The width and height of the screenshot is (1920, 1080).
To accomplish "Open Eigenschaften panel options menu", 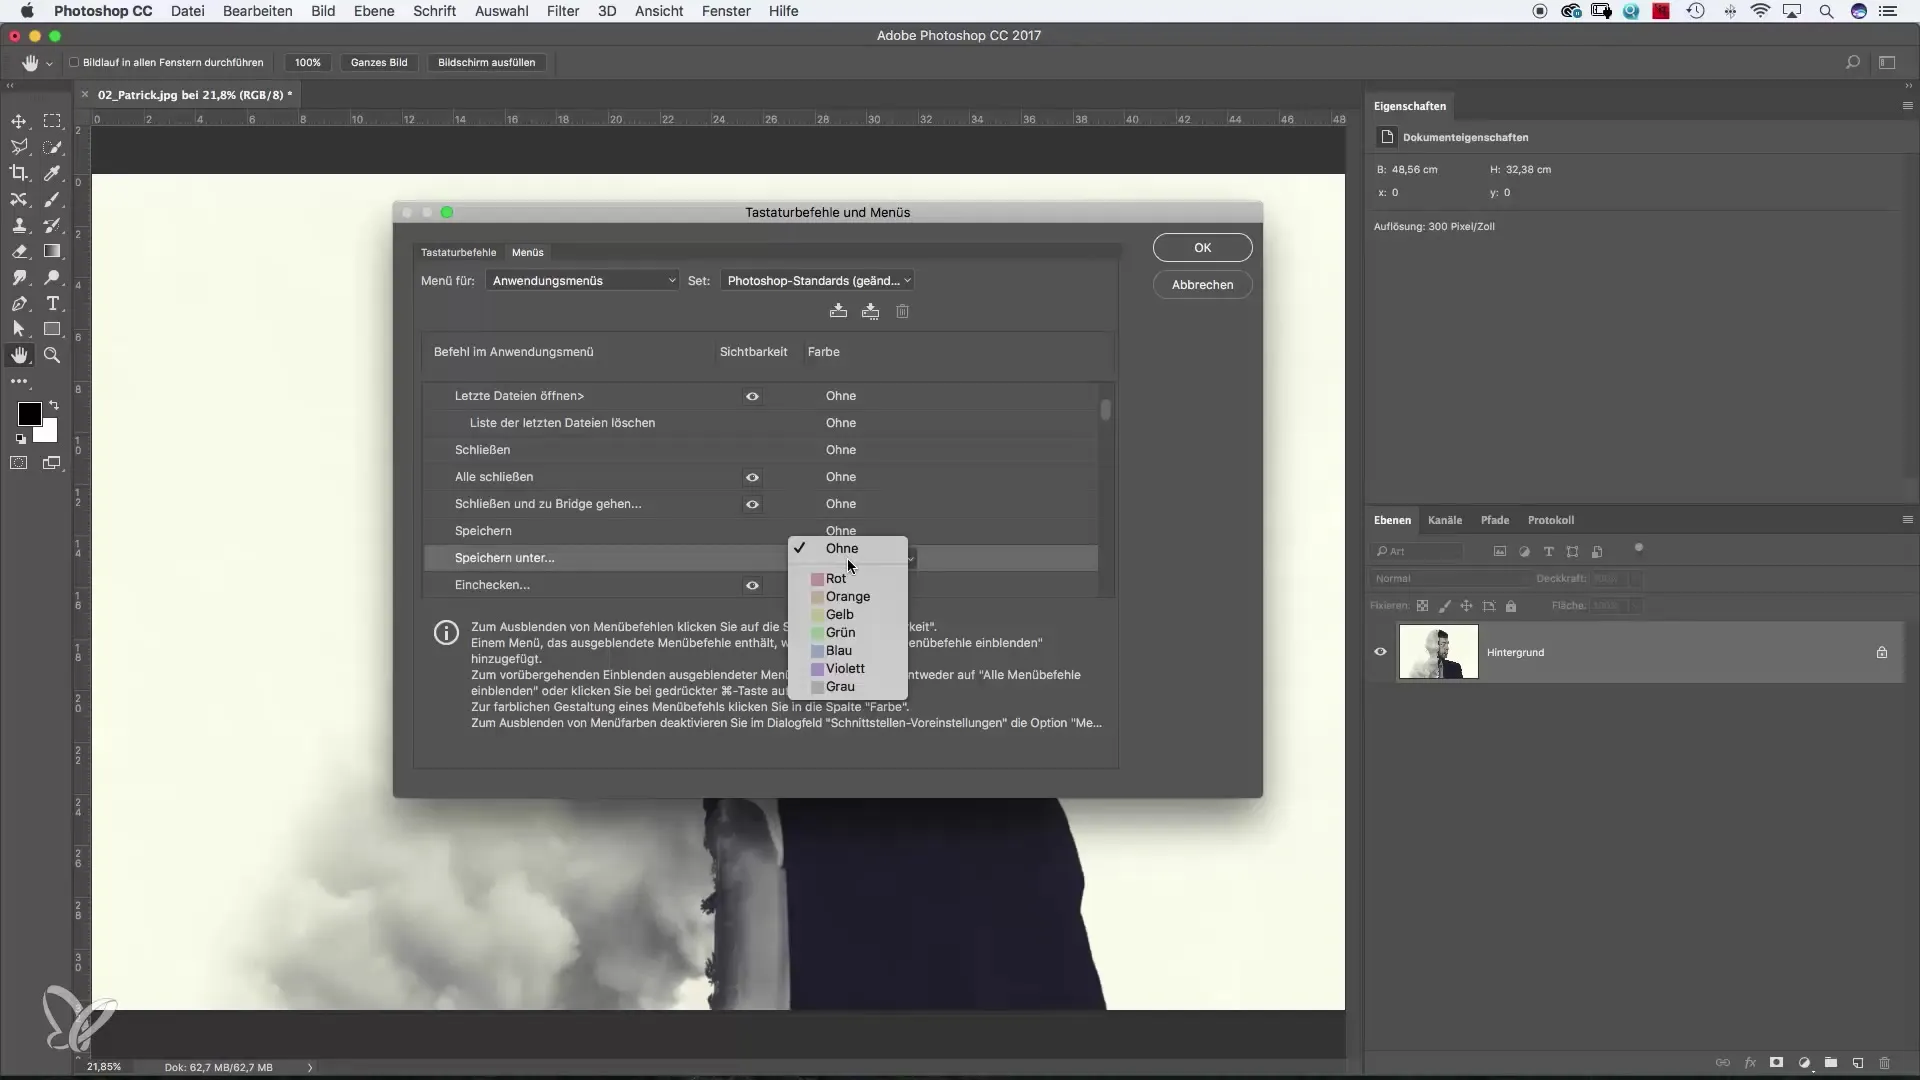I will click(x=1907, y=106).
